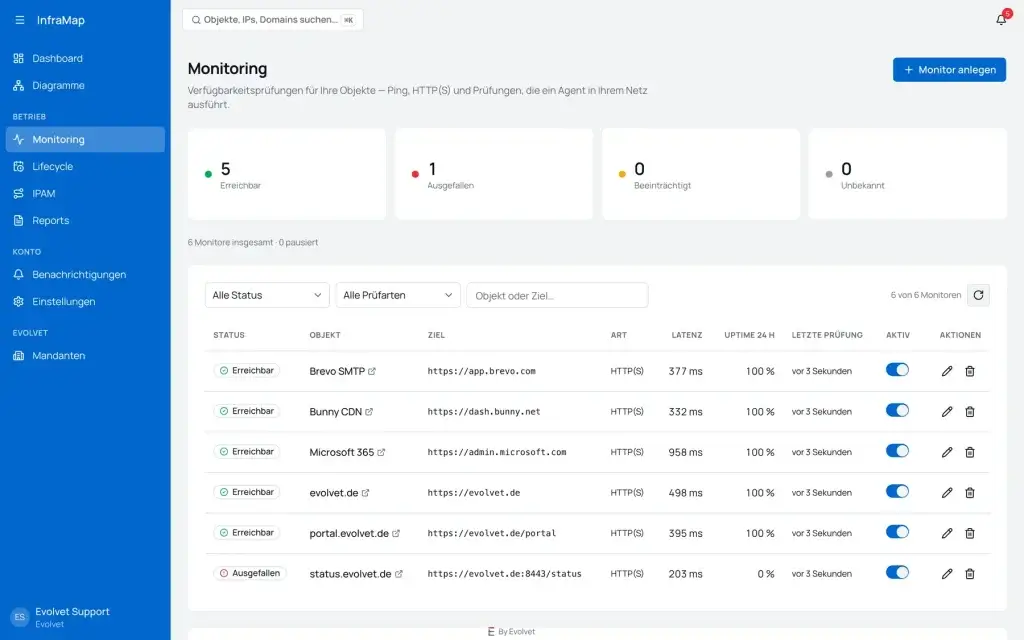Open Lifecycle in sidebar
This screenshot has width=1024, height=640.
pyautogui.click(x=85, y=167)
